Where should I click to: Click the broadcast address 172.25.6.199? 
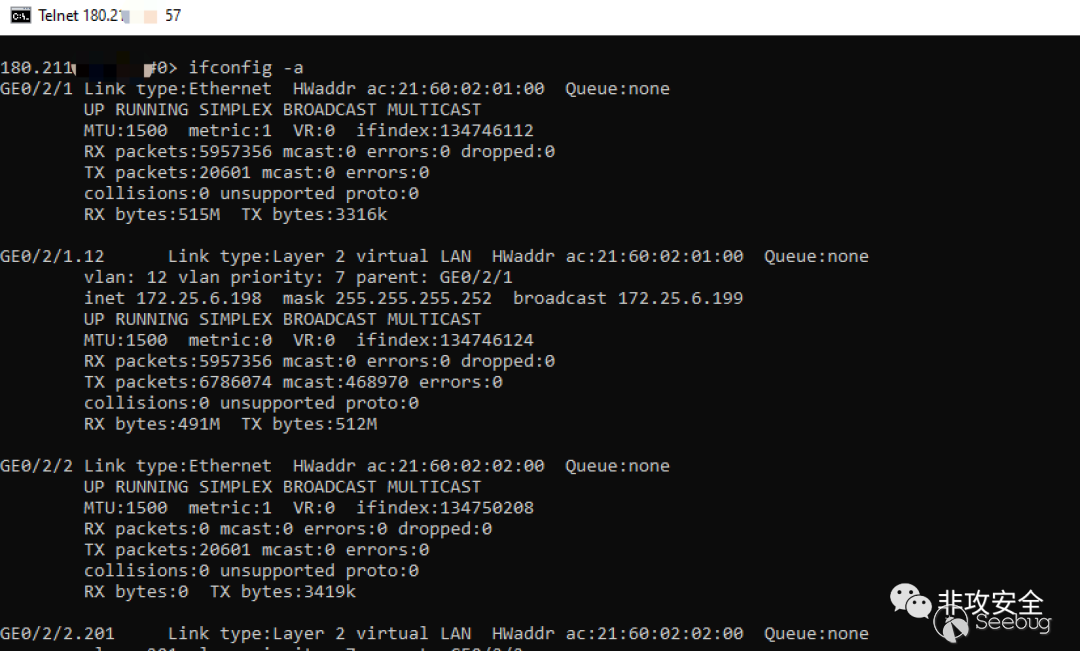point(680,299)
